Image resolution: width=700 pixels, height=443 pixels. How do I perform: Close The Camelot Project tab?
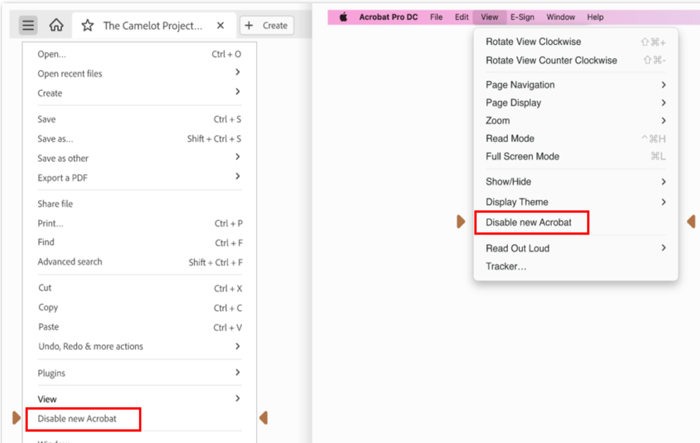[x=220, y=25]
